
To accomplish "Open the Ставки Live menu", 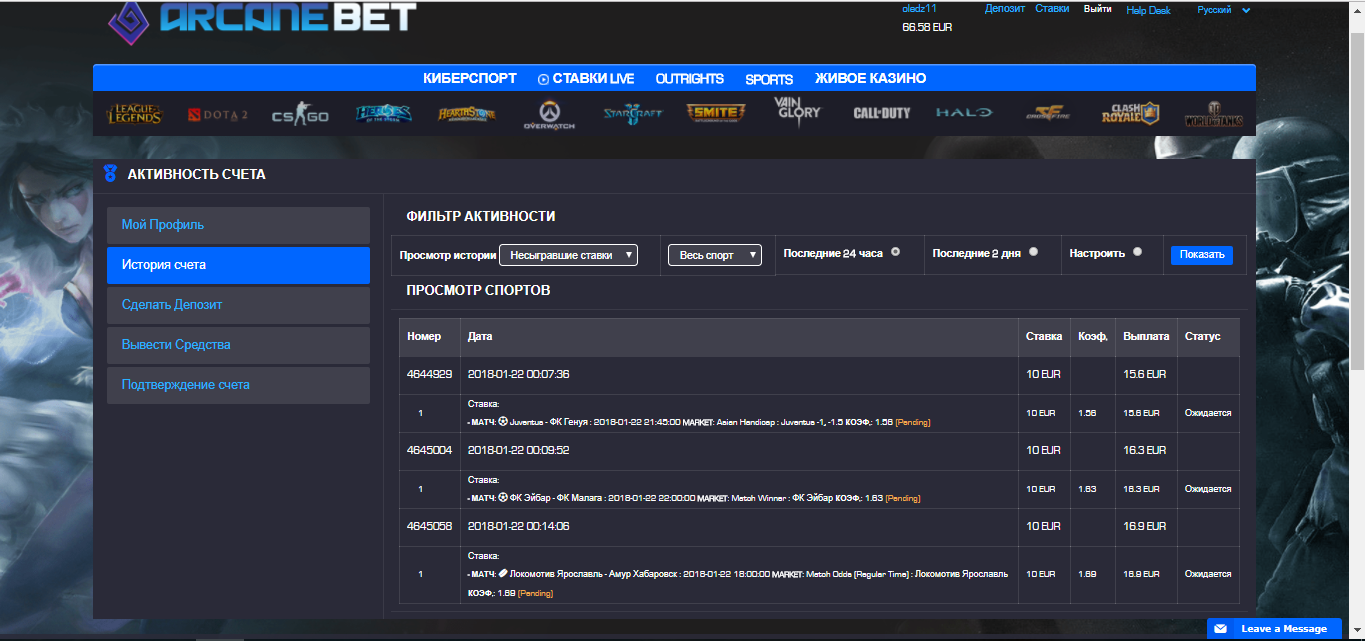I will coord(586,78).
